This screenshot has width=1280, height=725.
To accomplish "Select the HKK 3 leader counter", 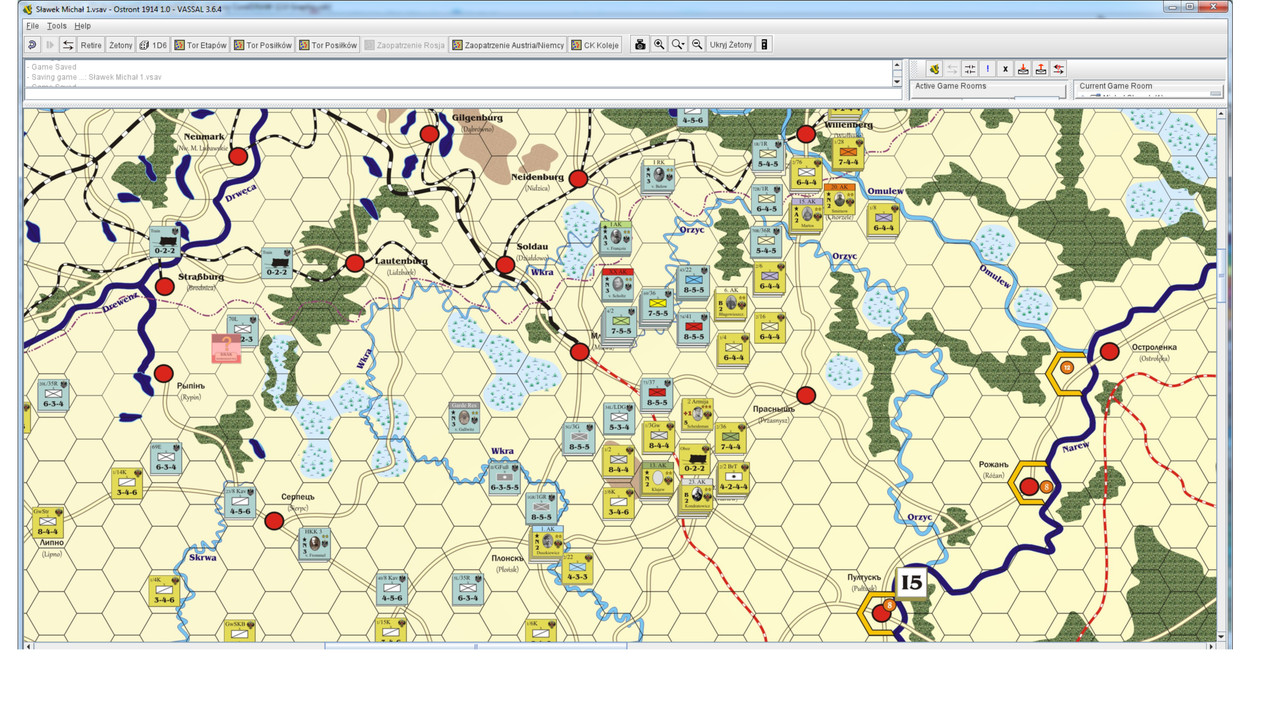I will [315, 543].
